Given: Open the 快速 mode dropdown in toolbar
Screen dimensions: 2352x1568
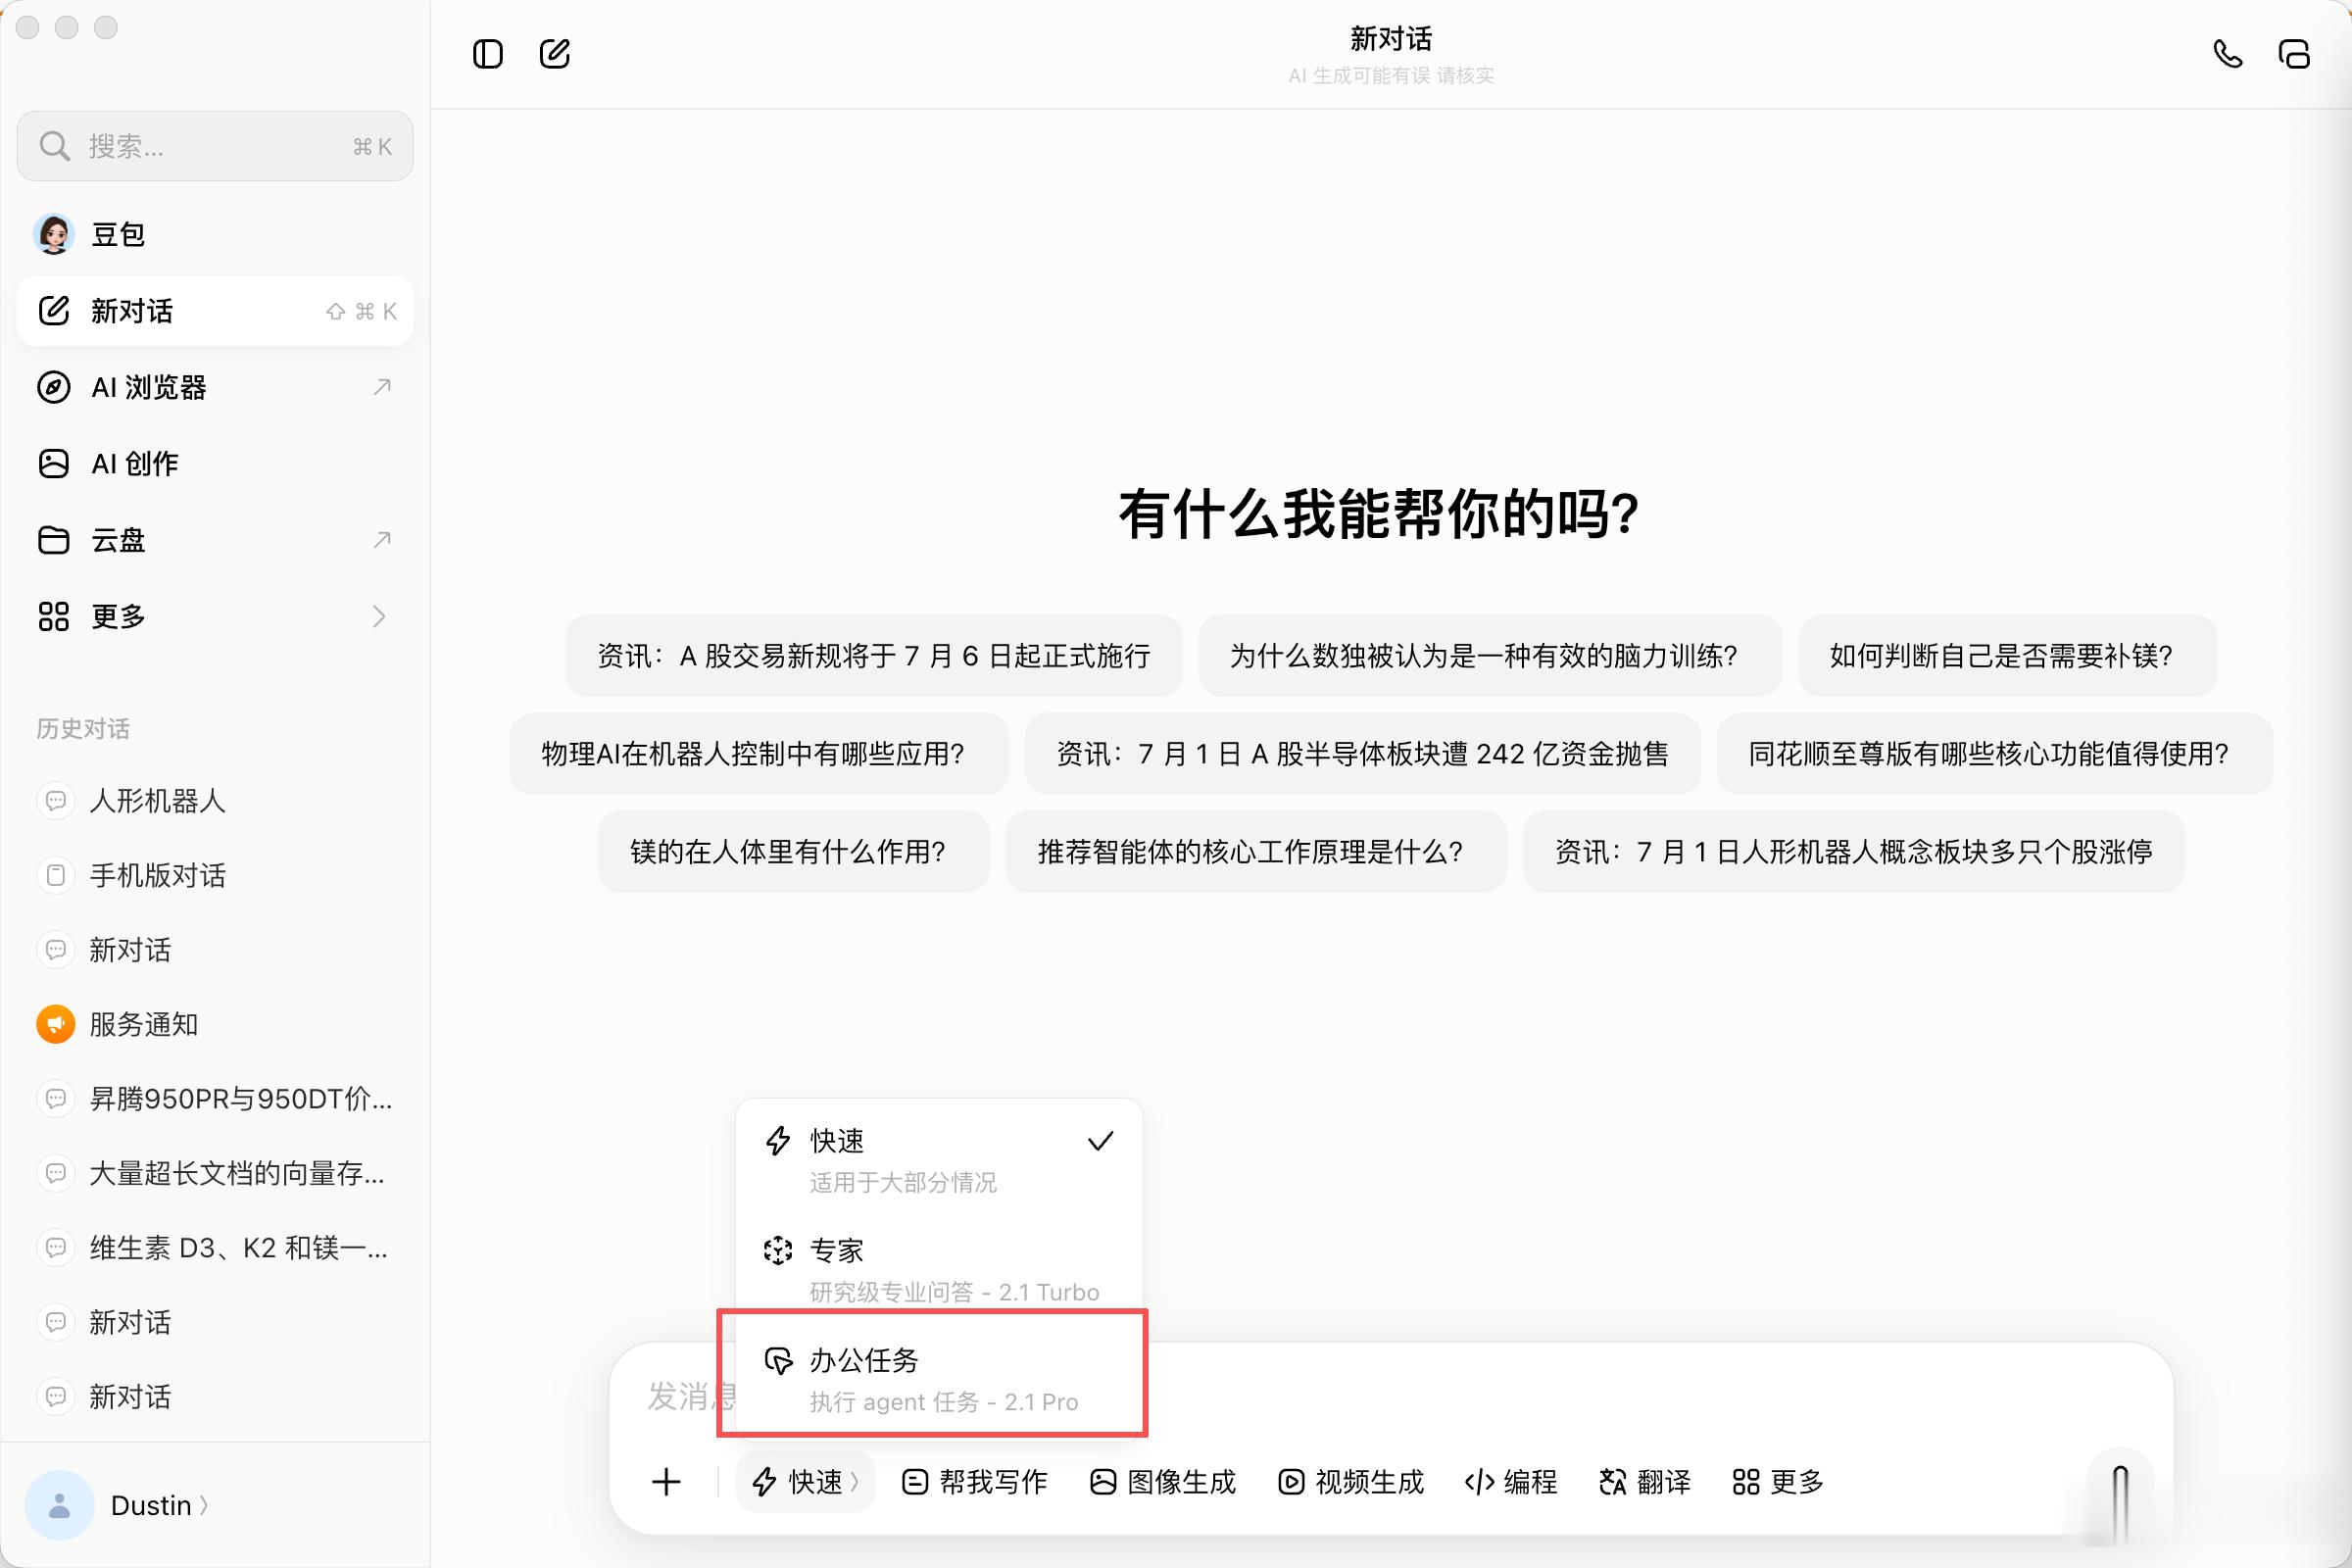Looking at the screenshot, I should pyautogui.click(x=805, y=1482).
